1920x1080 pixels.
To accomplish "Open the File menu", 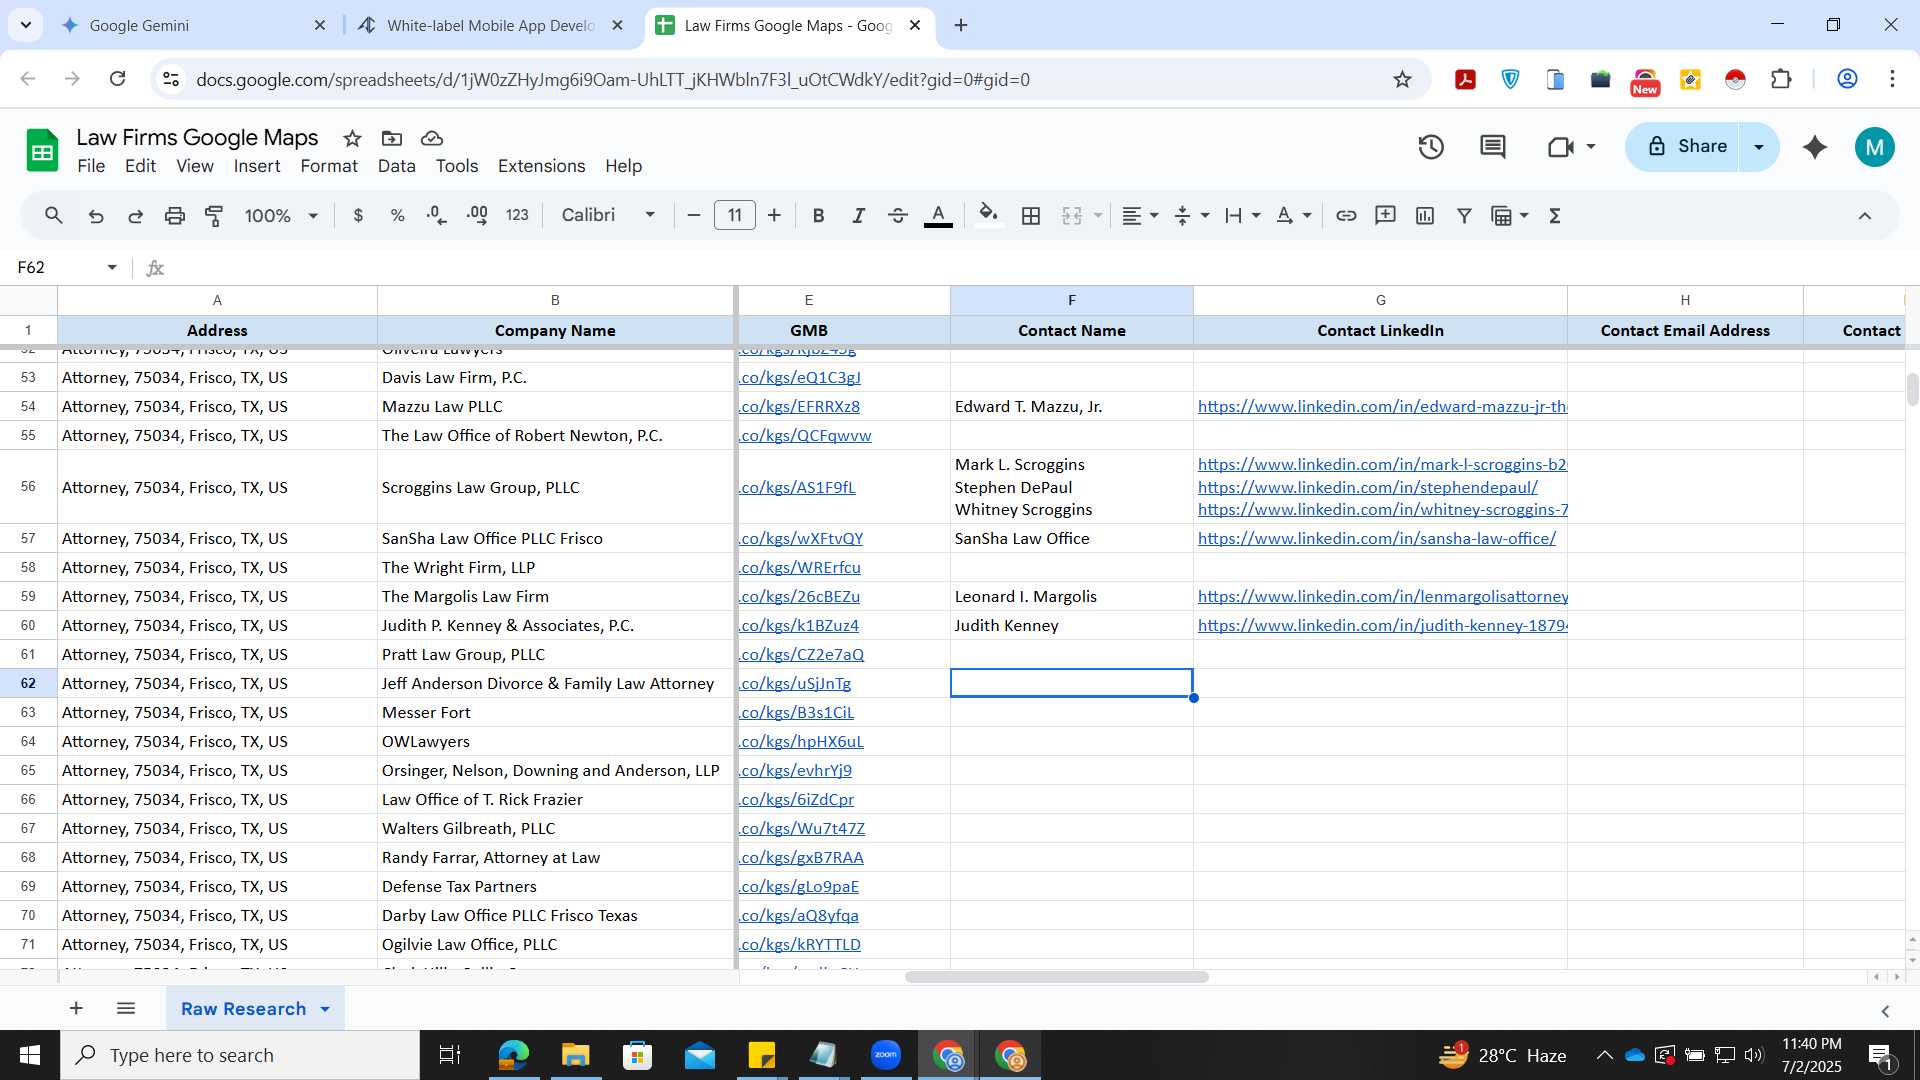I will [91, 166].
